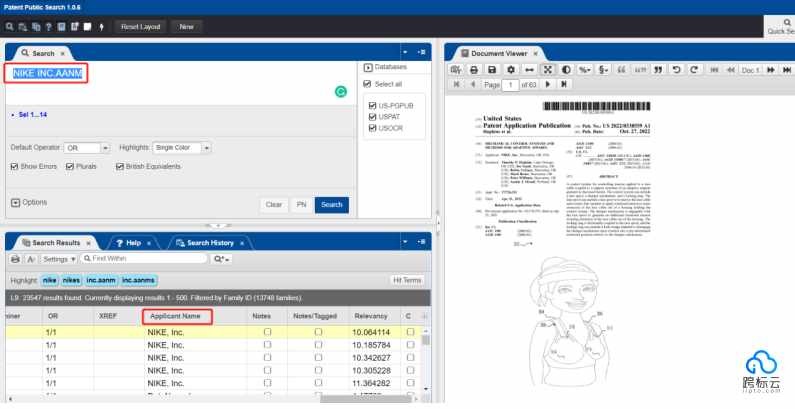This screenshot has width=795, height=409.
Task: Go to previous page arrow
Action: pyautogui.click(x=473, y=85)
